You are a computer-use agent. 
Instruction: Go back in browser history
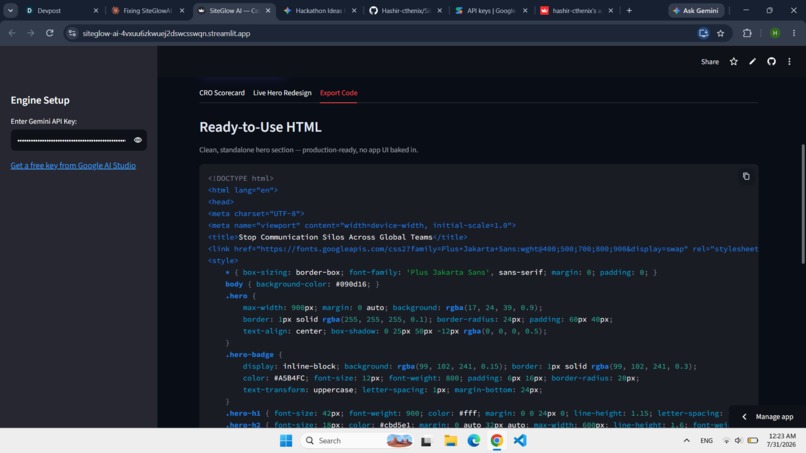pyautogui.click(x=12, y=33)
